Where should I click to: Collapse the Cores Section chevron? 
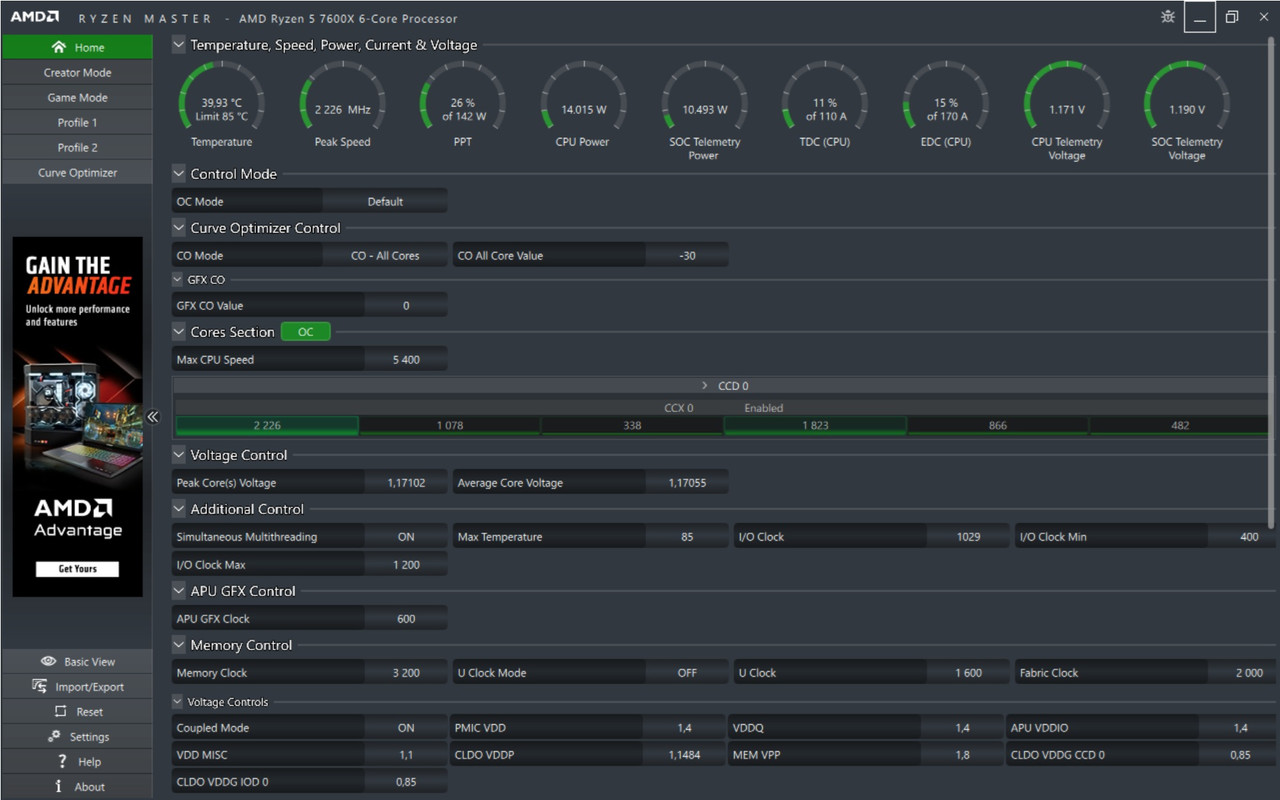(x=179, y=332)
